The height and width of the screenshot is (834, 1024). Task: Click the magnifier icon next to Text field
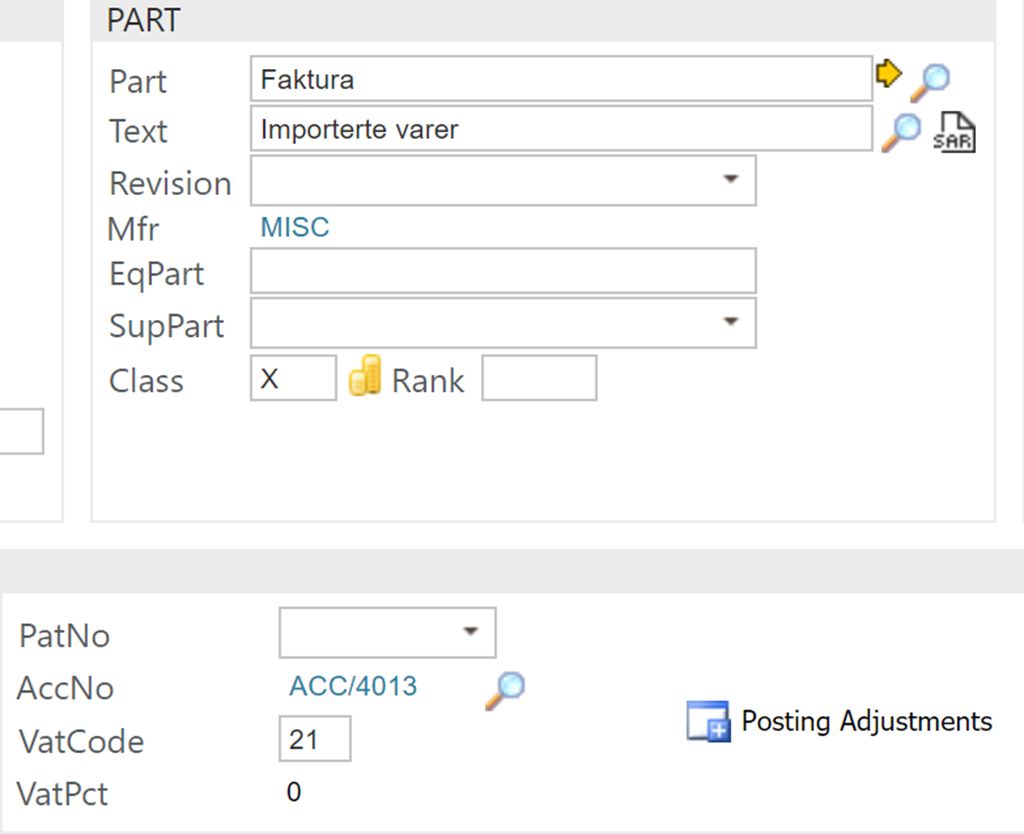click(x=900, y=132)
